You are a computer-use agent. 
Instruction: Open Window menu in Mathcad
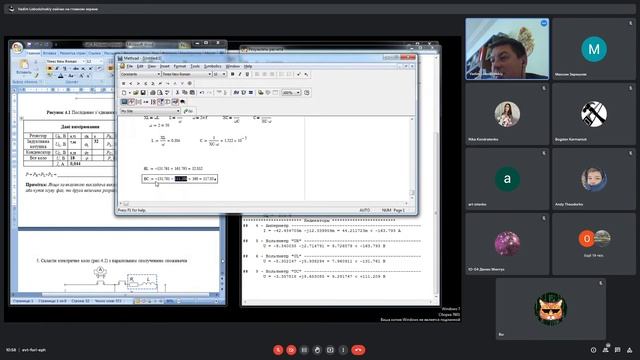[x=233, y=66]
